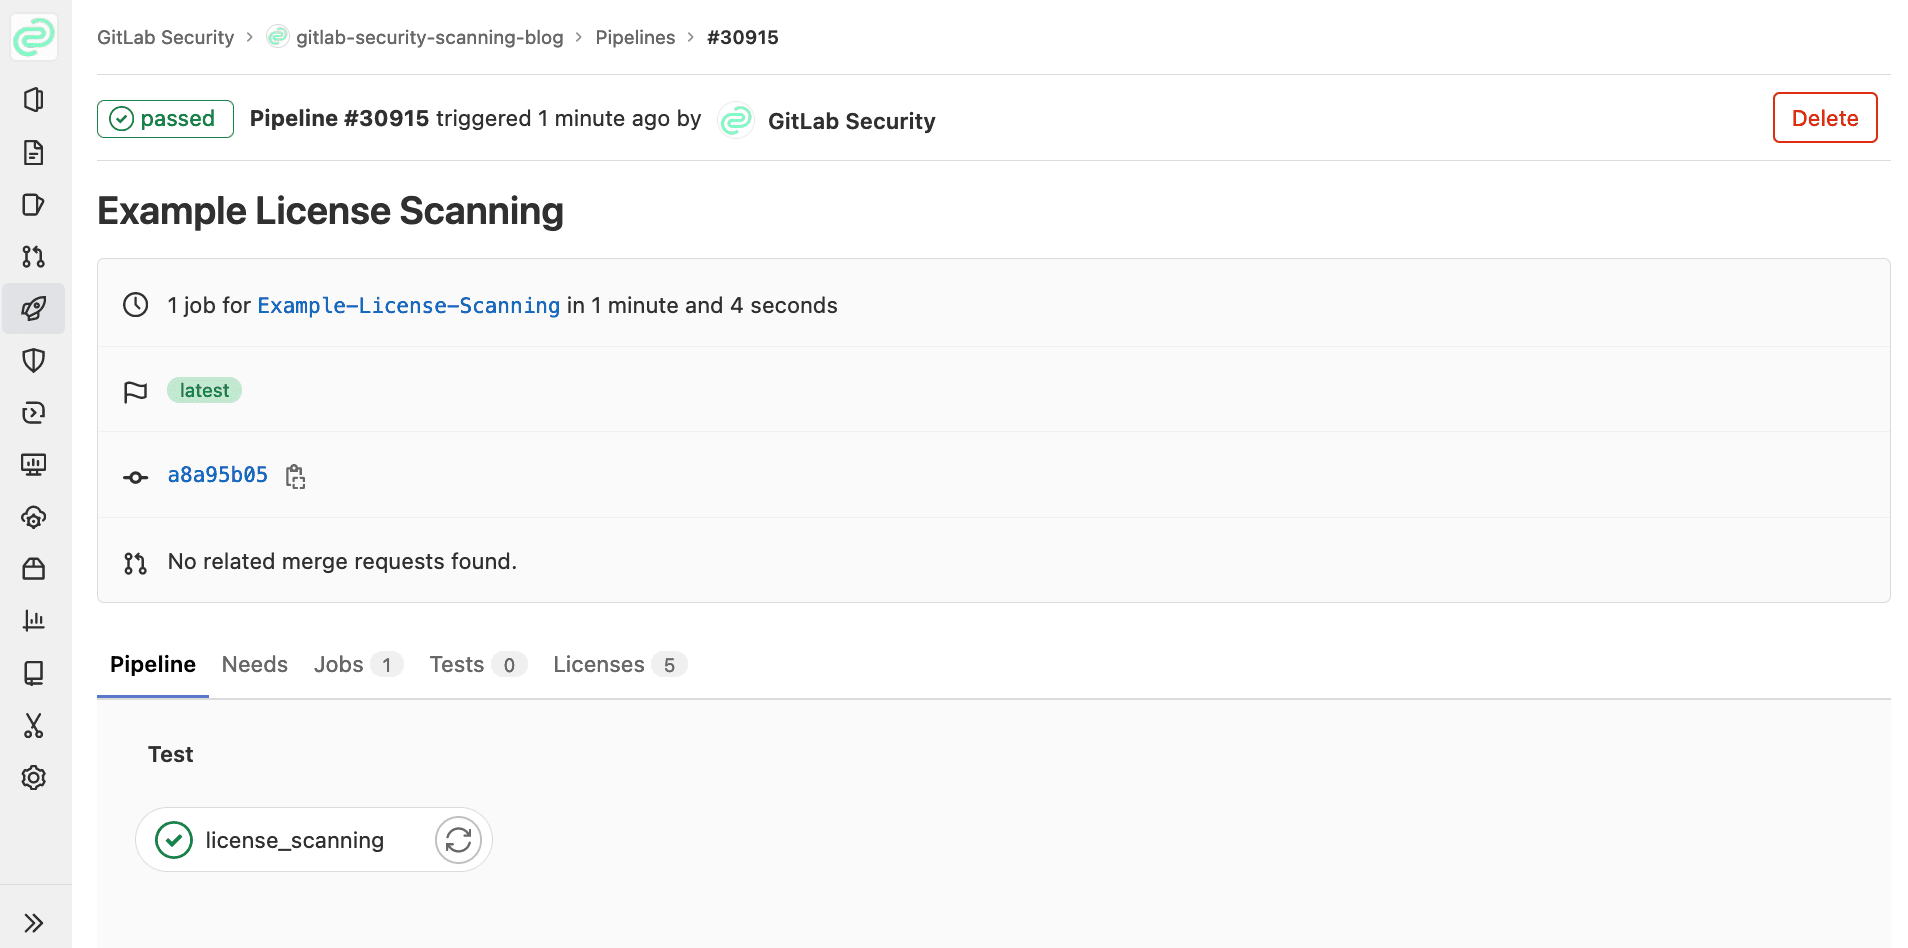Open Security & Compliance shield icon

click(34, 360)
